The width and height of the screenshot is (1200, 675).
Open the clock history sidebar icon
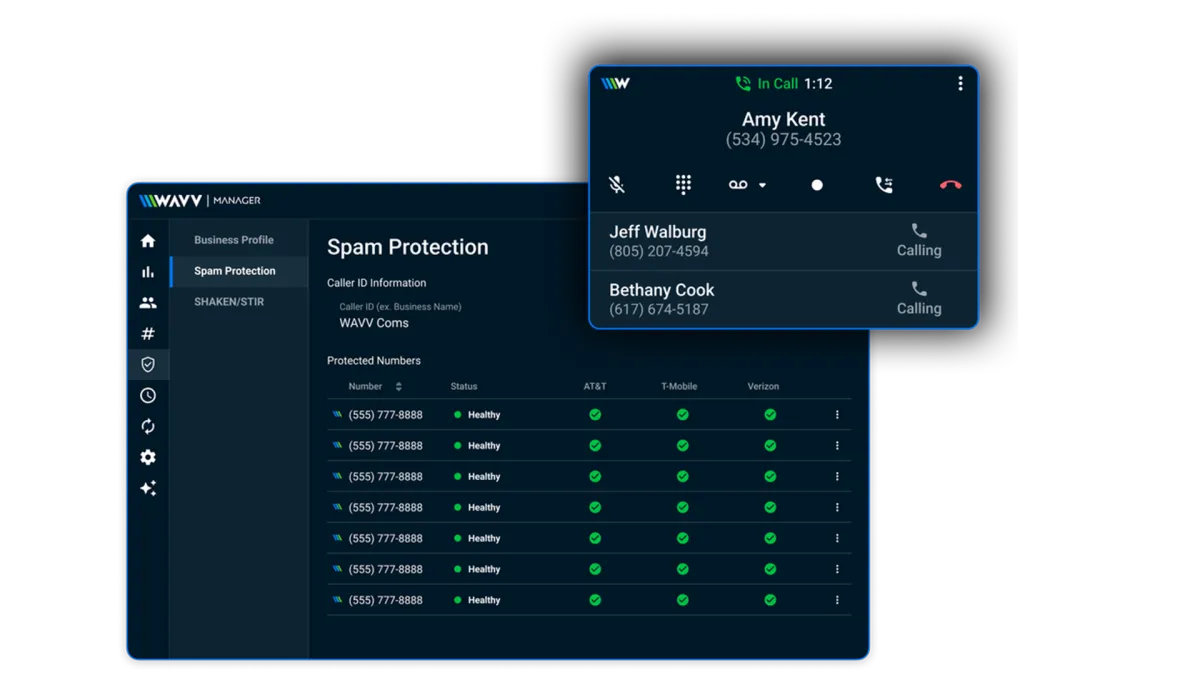(148, 396)
